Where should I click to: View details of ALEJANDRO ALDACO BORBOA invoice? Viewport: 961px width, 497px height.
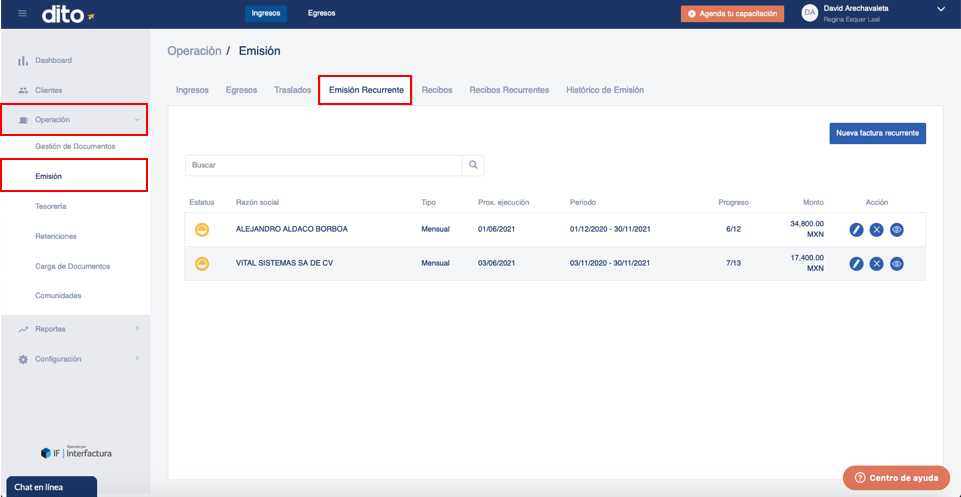[x=897, y=230]
